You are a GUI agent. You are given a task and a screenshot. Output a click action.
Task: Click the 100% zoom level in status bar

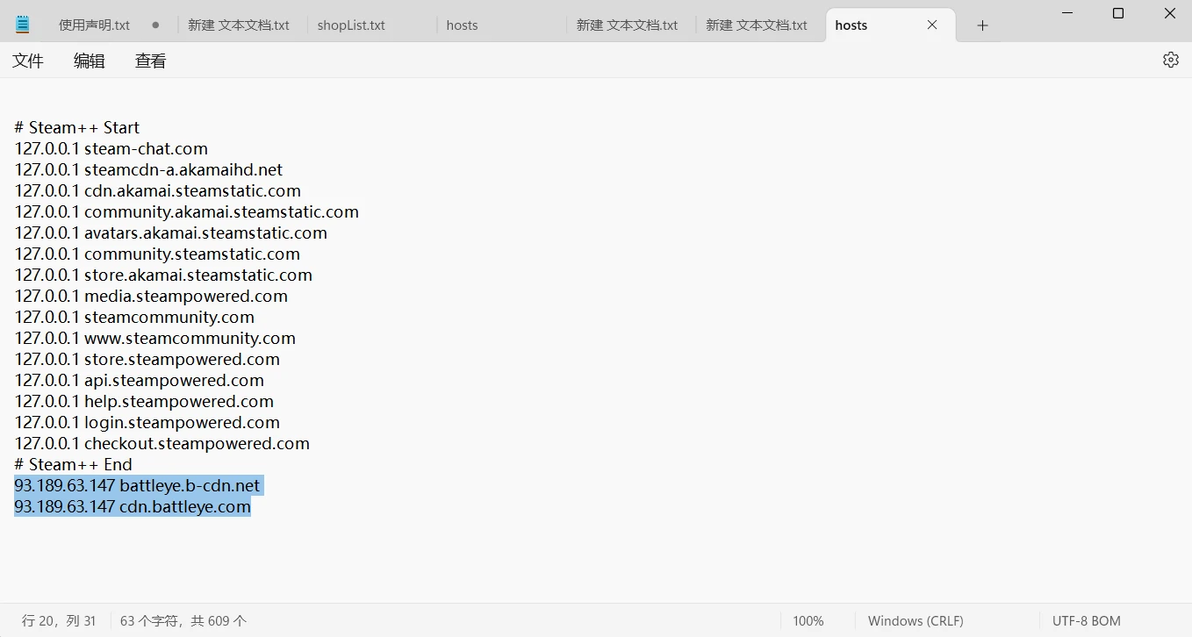[808, 621]
